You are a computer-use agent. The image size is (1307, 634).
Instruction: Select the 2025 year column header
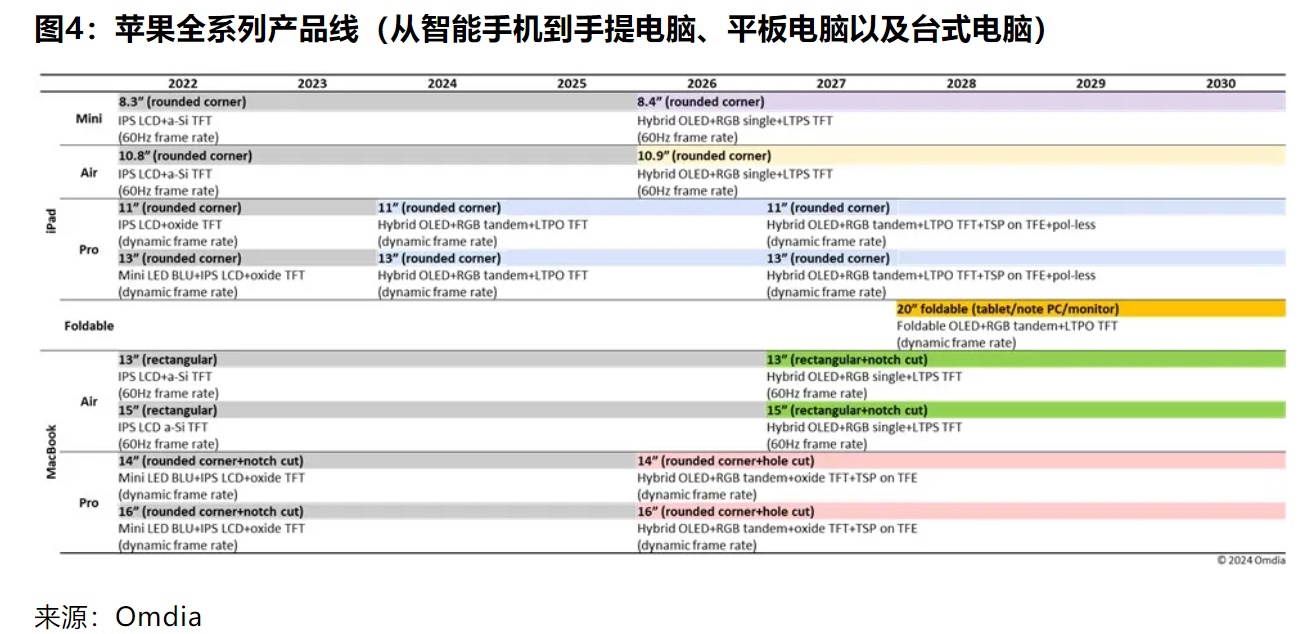[x=572, y=84]
